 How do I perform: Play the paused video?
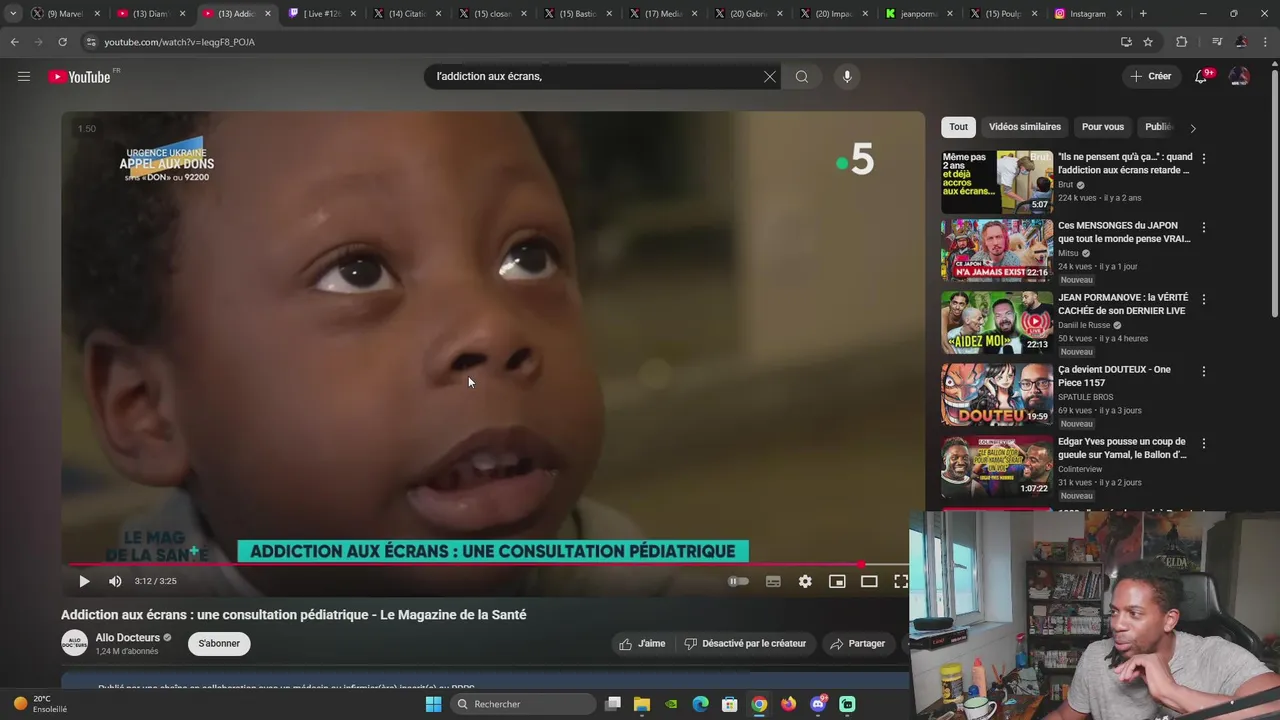(84, 581)
